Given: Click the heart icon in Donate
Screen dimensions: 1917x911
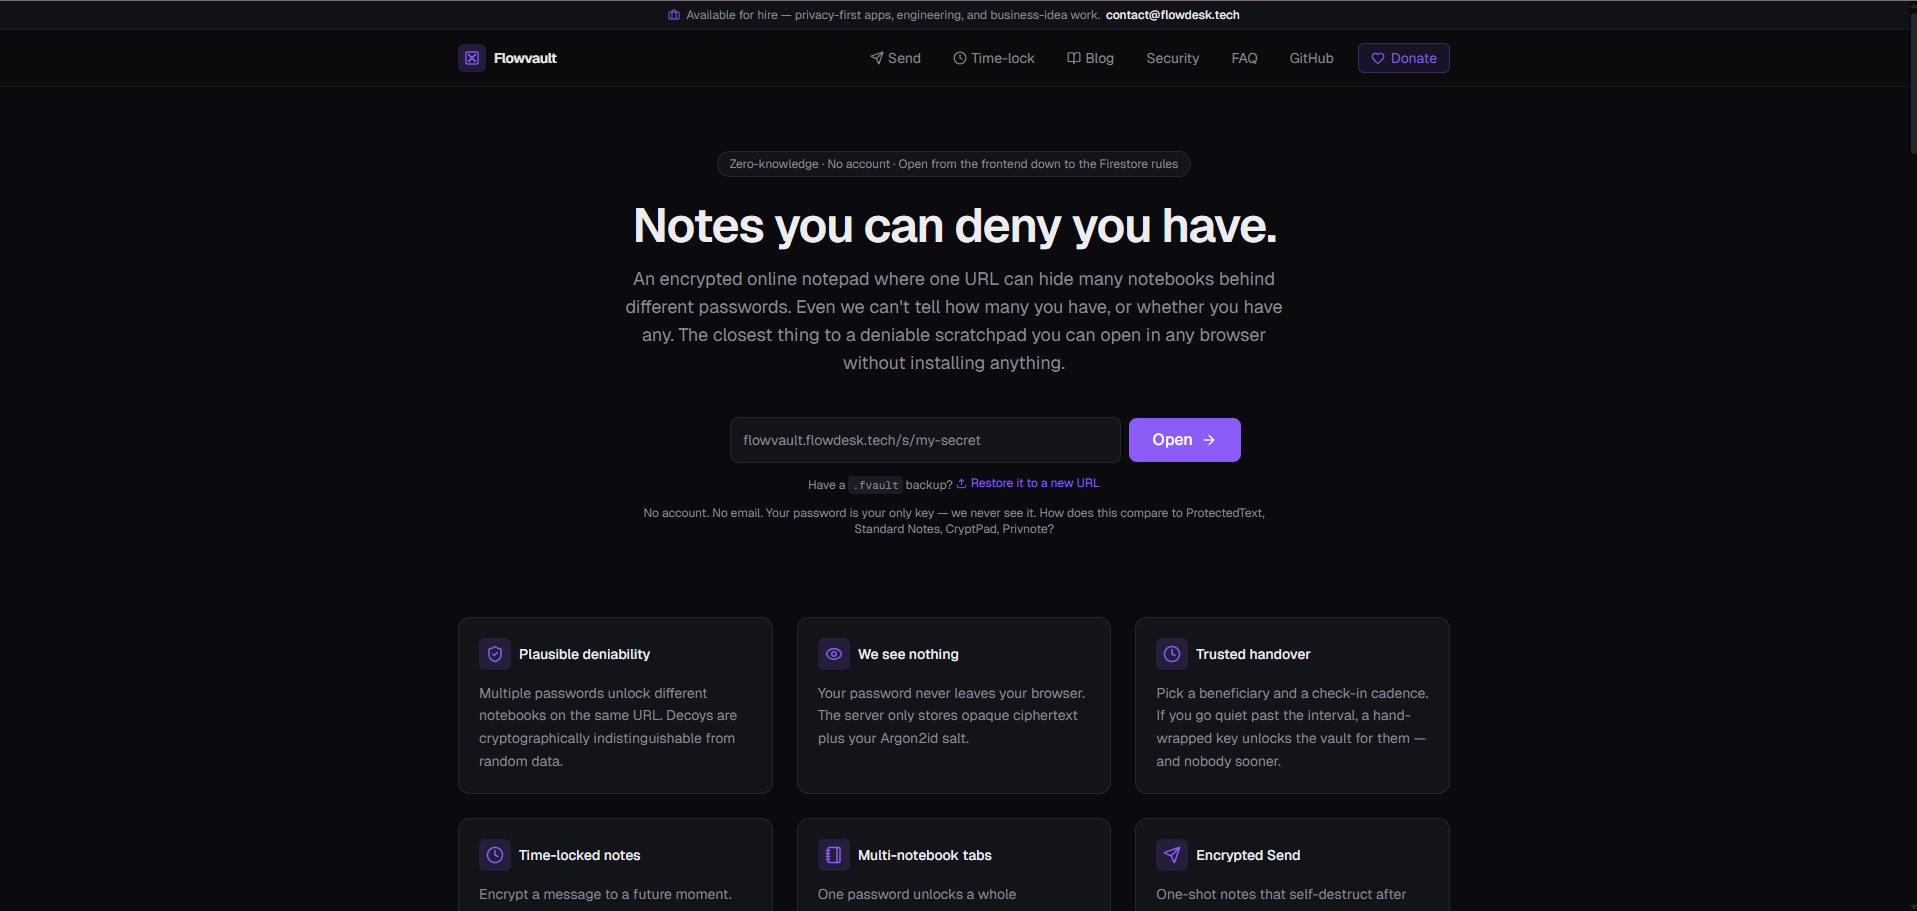Looking at the screenshot, I should point(1378,58).
